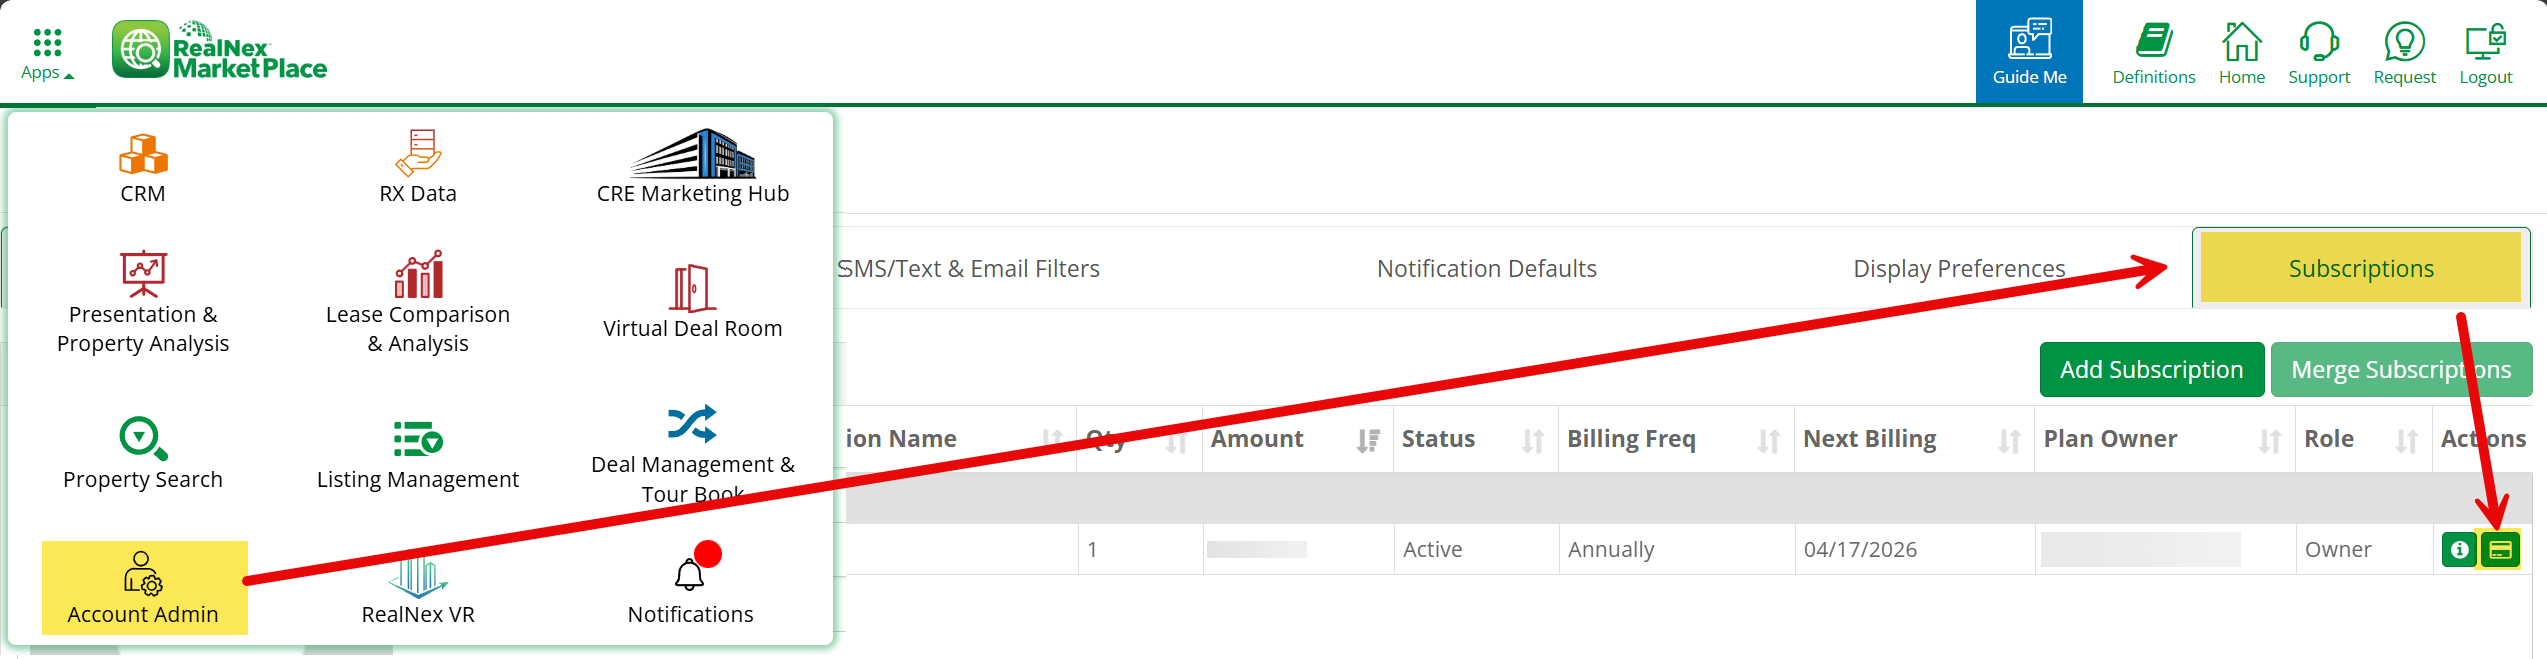Image resolution: width=2547 pixels, height=659 pixels.
Task: Switch to SMS/Text & Email Filters tab
Action: (968, 268)
